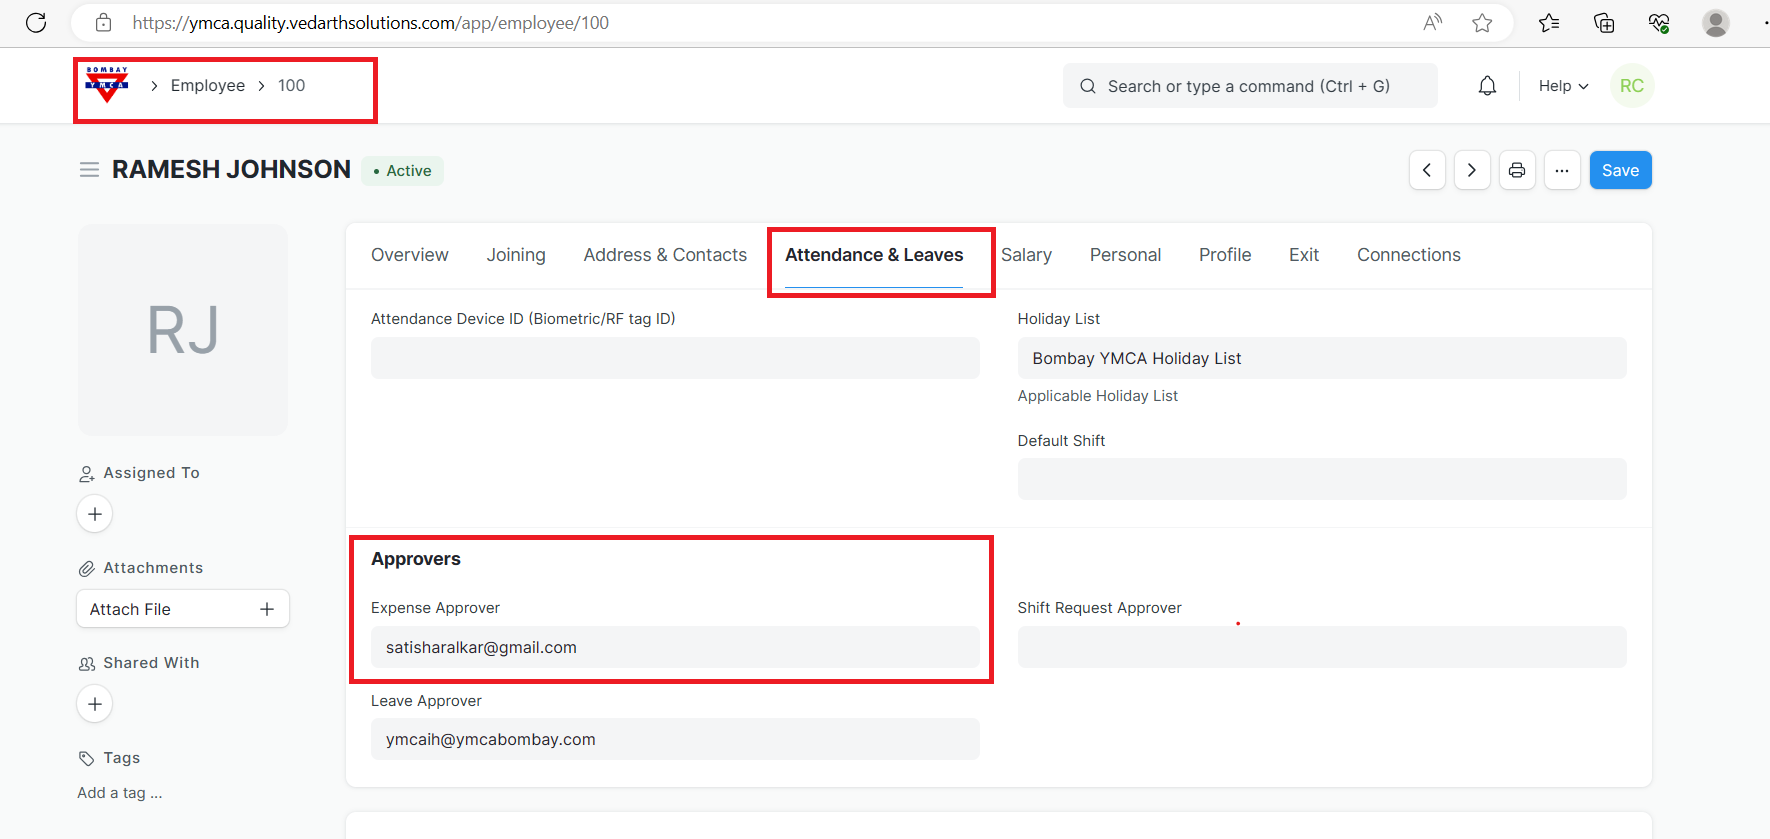Click the Attach File button
Viewport: 1770px width, 839px height.
182,609
